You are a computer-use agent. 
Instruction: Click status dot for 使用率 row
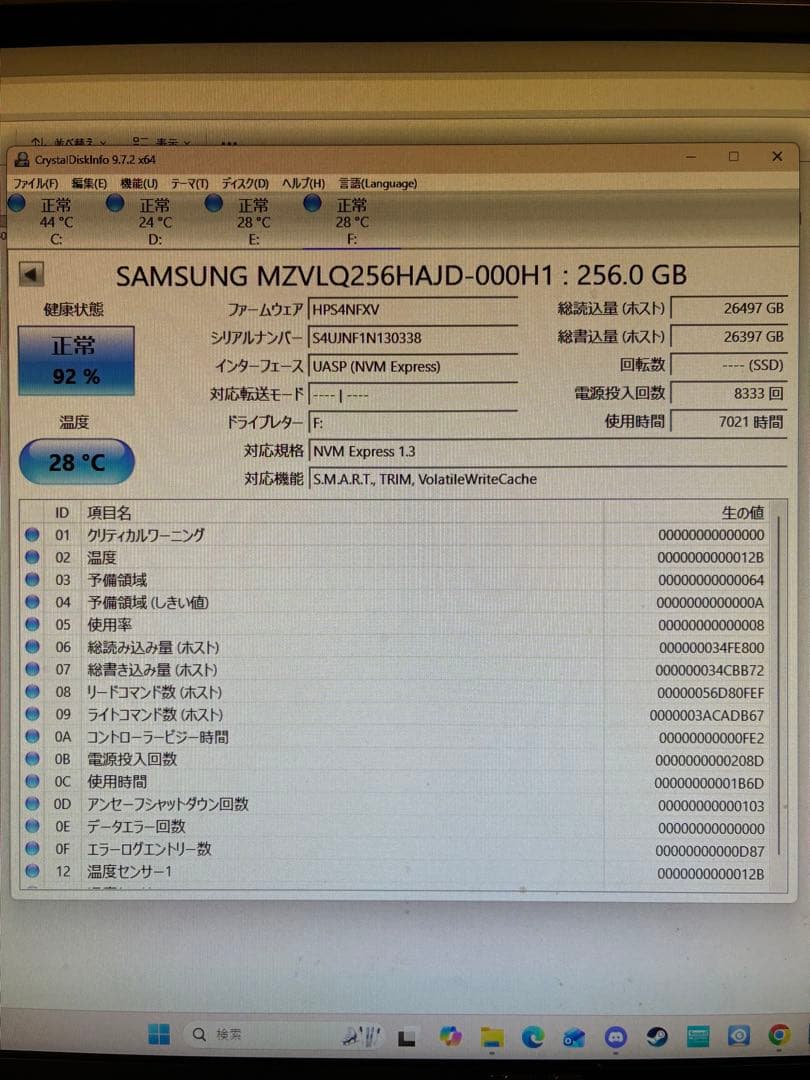click(x=32, y=625)
